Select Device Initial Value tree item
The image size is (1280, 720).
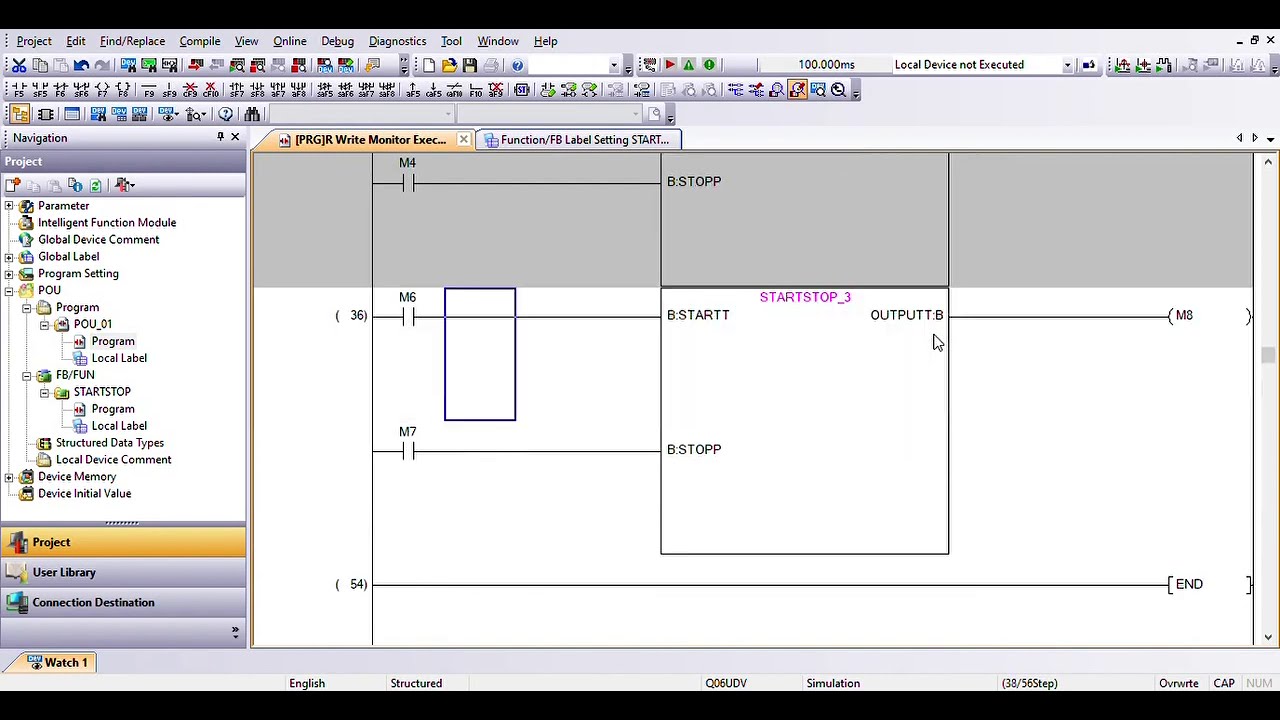click(84, 494)
